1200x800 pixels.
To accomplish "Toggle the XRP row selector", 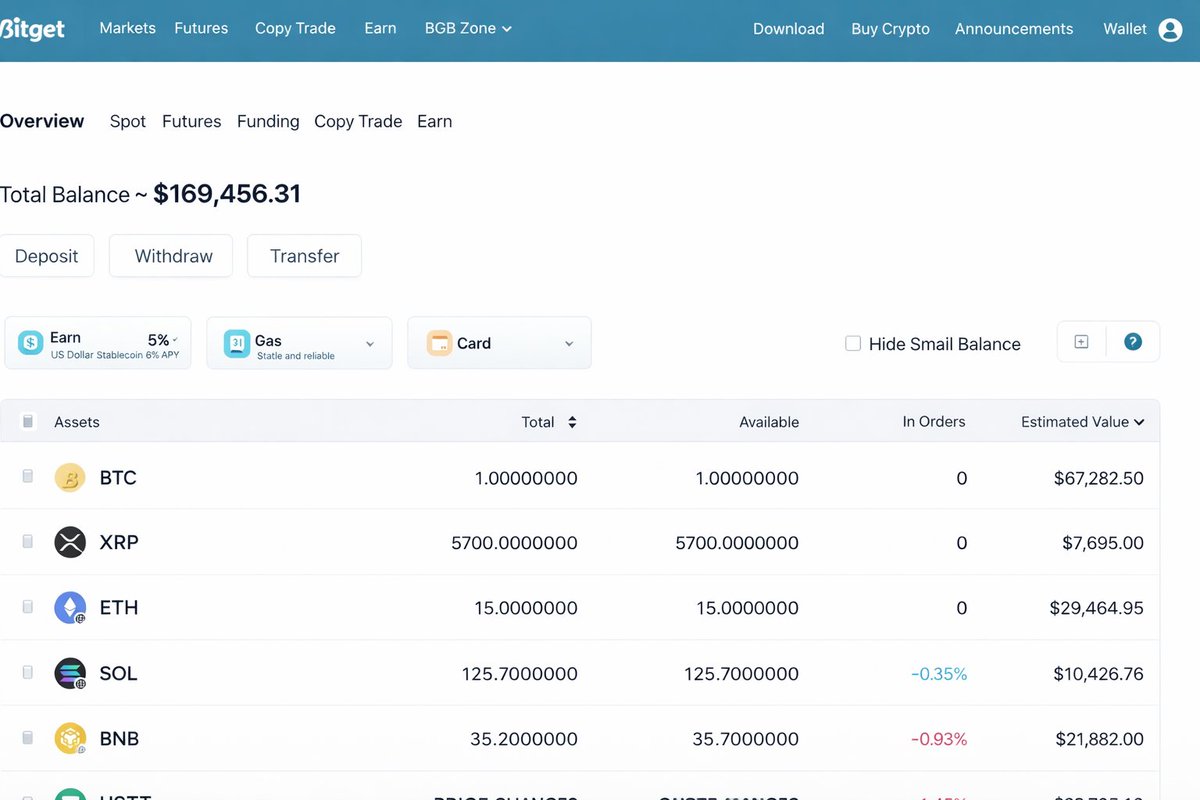I will pos(28,541).
